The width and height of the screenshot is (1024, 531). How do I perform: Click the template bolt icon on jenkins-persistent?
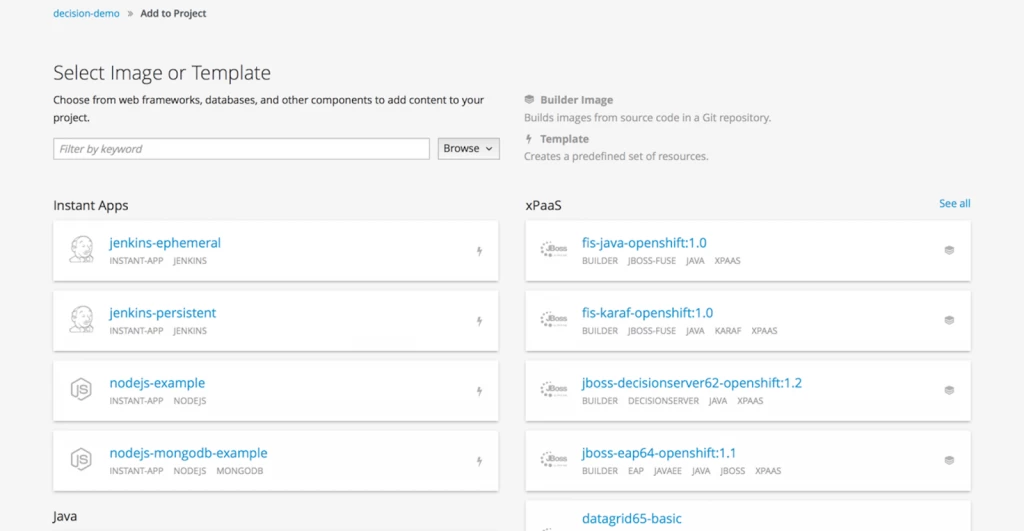tap(479, 321)
